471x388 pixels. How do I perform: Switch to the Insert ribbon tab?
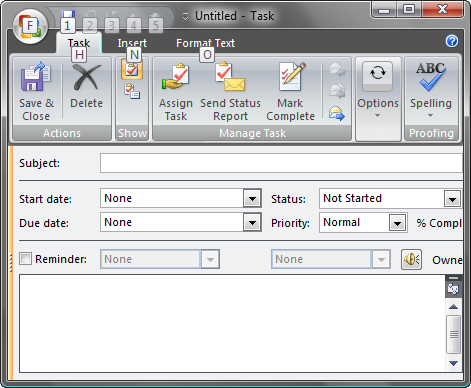pyautogui.click(x=132, y=43)
